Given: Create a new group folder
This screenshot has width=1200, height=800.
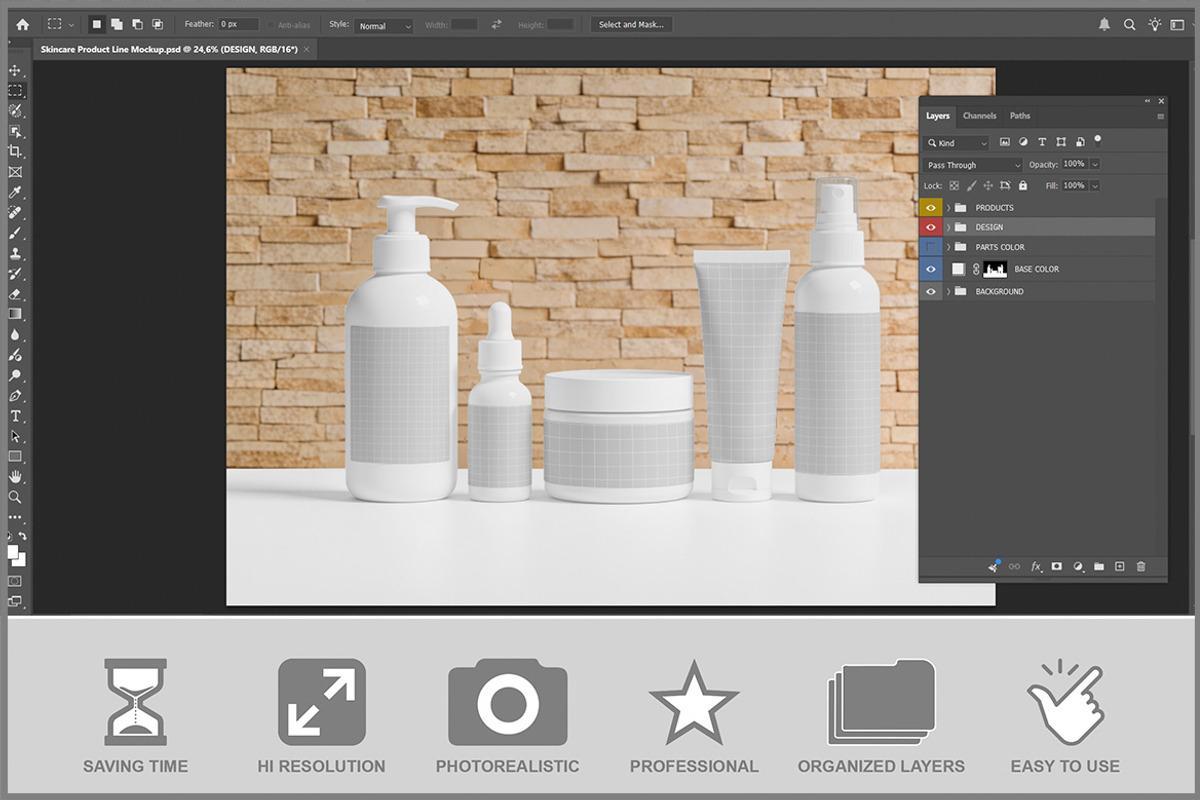Looking at the screenshot, I should [x=1099, y=567].
